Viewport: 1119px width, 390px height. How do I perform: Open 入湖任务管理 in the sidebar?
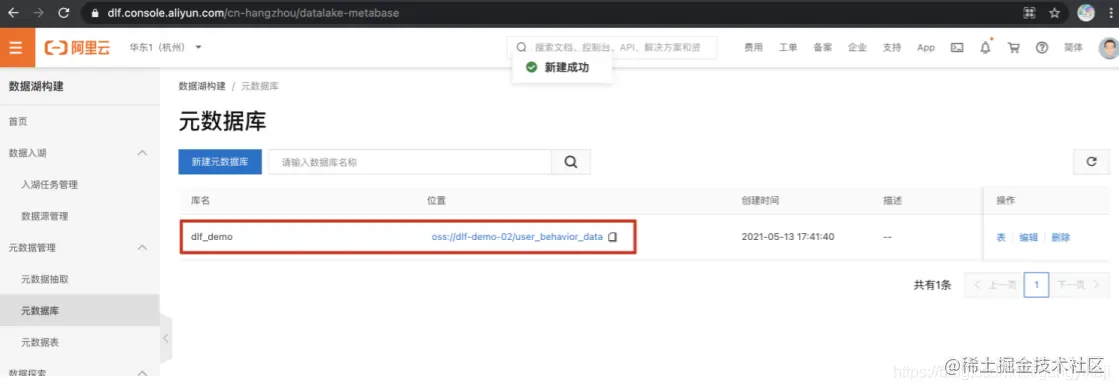49,184
